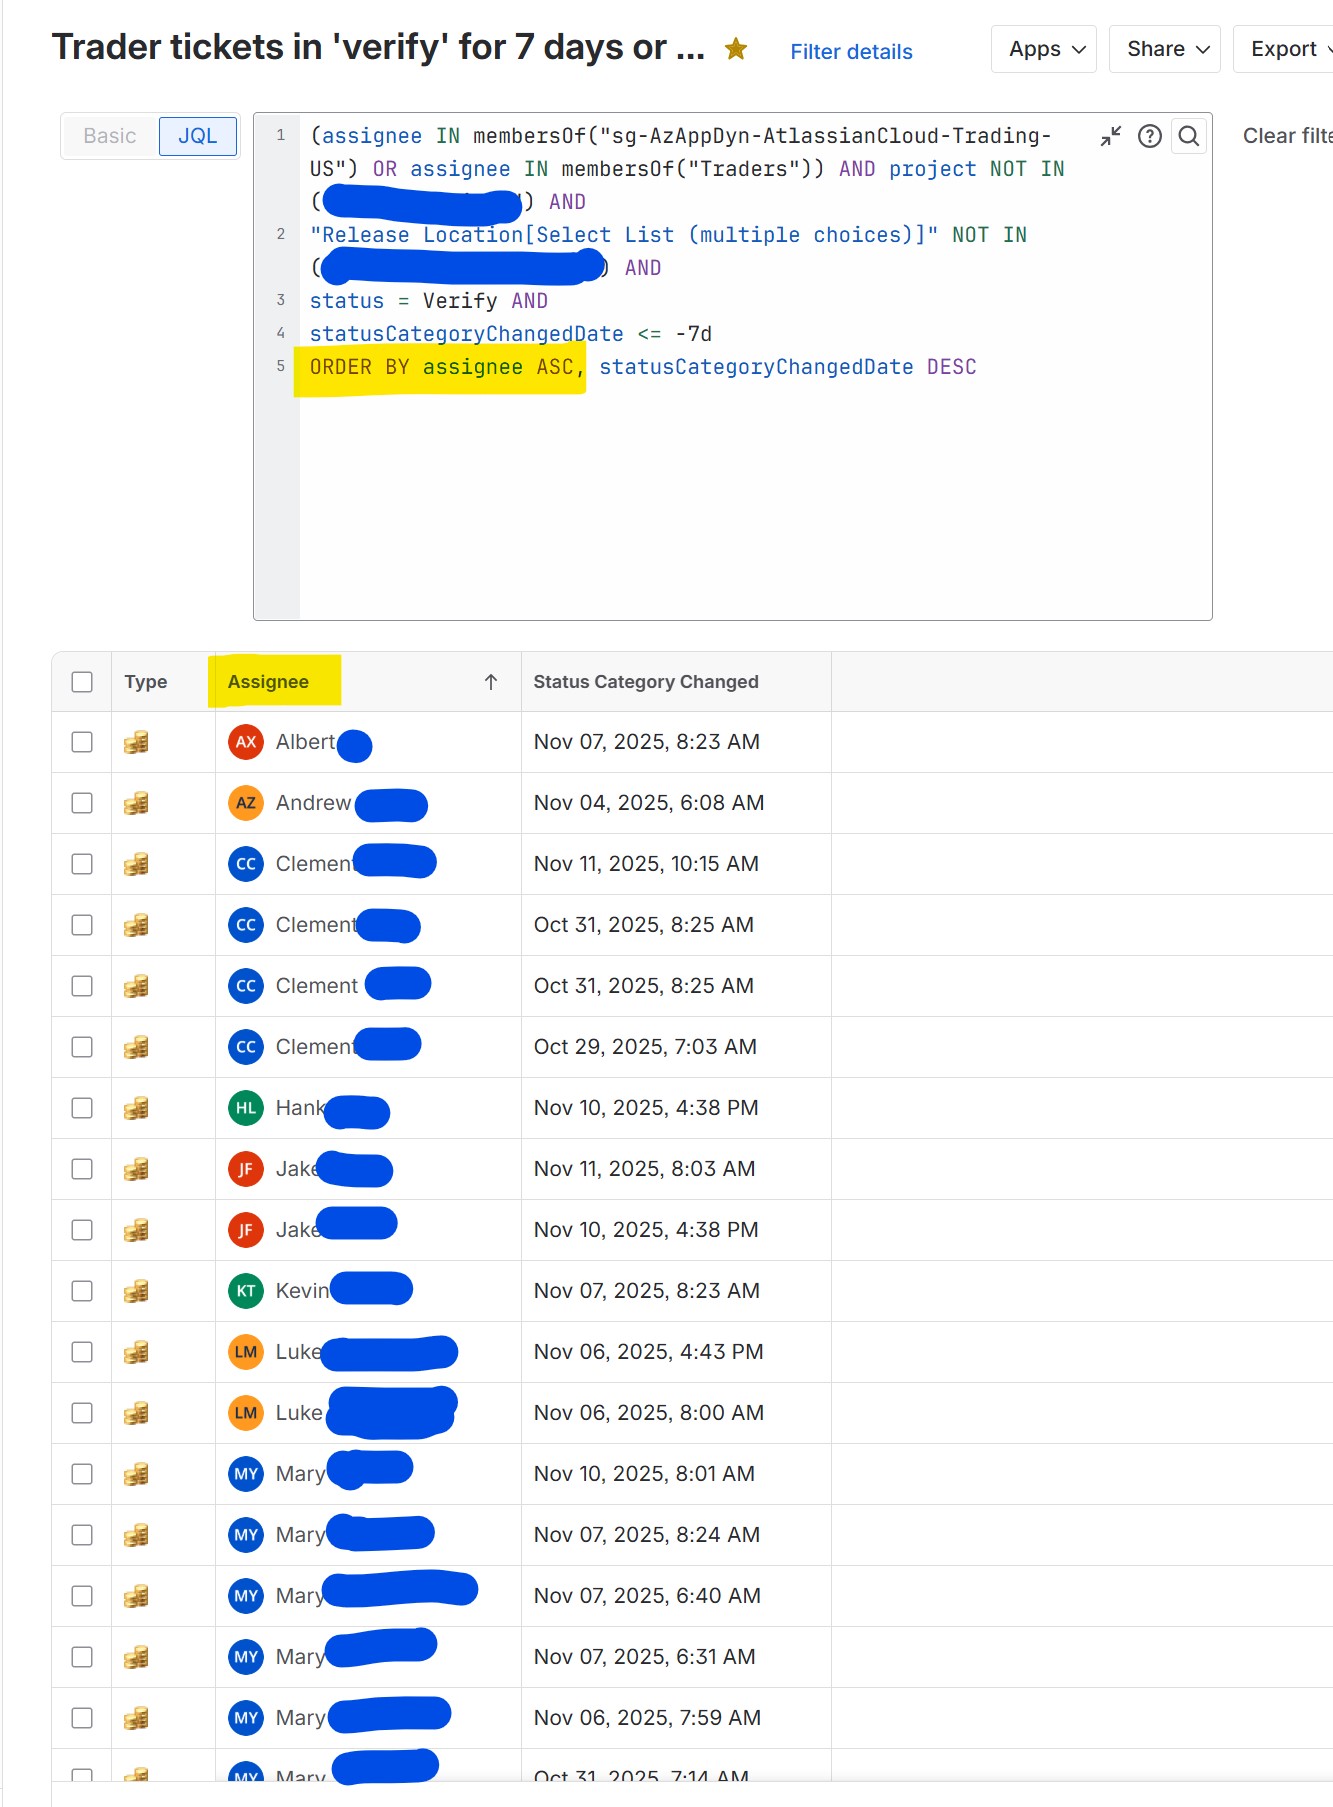Click the AX avatar for Albert
This screenshot has height=1807, width=1333.
click(x=246, y=742)
